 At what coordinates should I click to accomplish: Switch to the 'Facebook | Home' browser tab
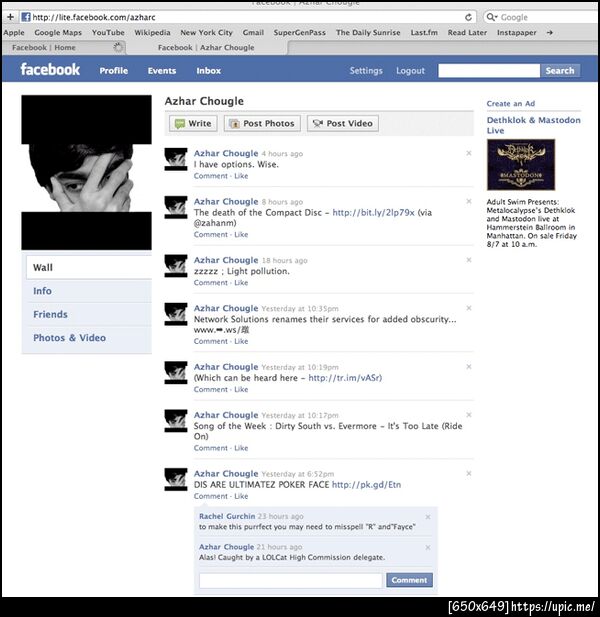point(64,47)
